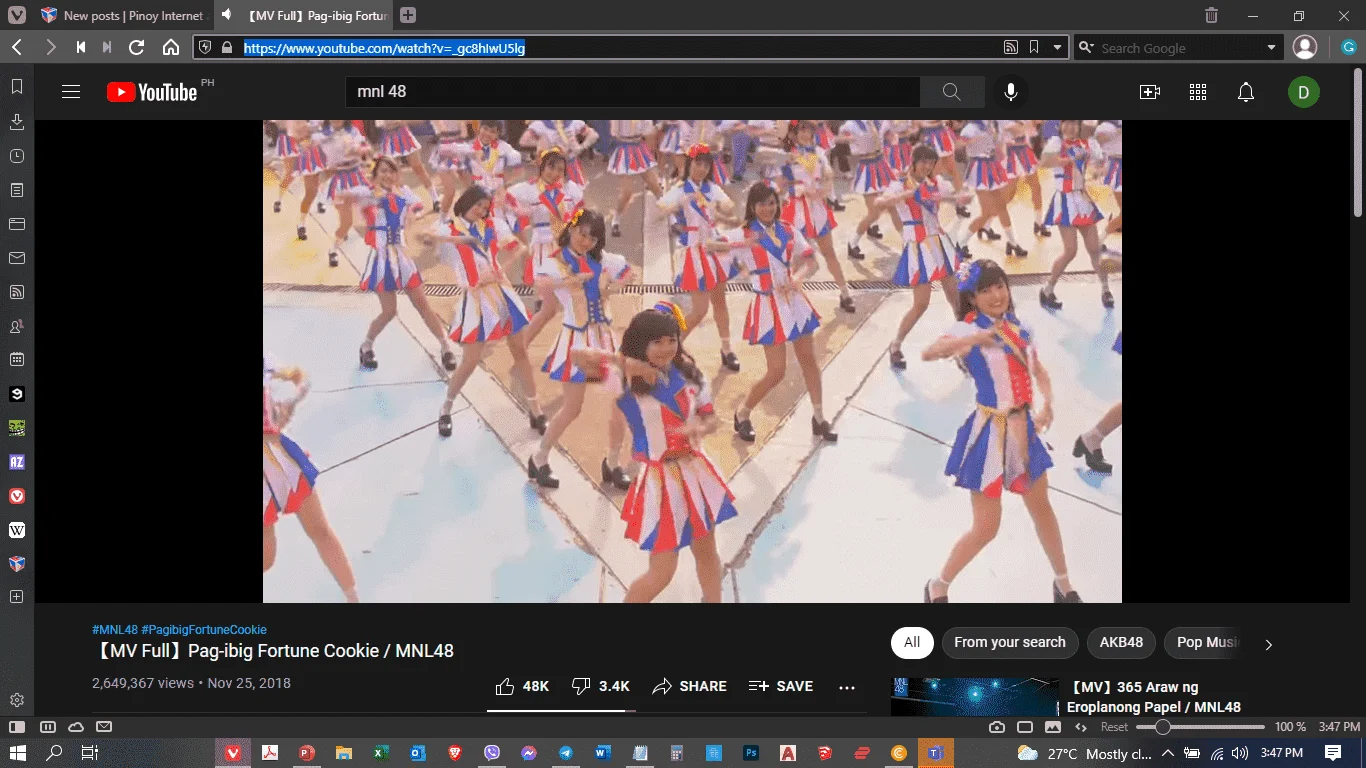Click the SHARE button

pos(689,686)
